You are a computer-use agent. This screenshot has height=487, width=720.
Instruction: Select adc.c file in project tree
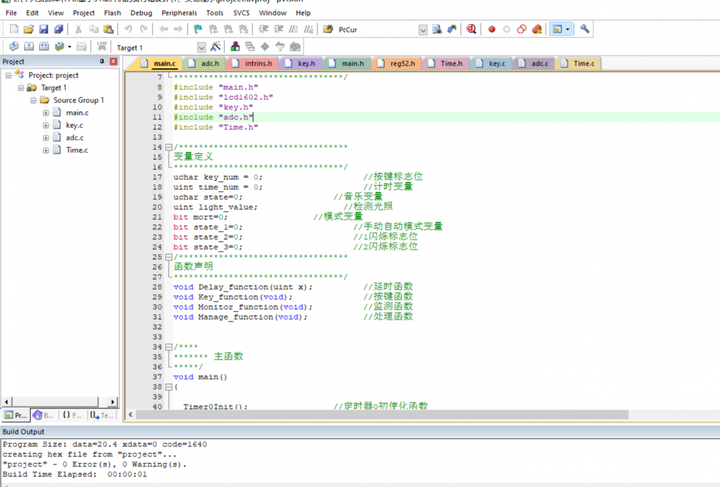point(74,138)
